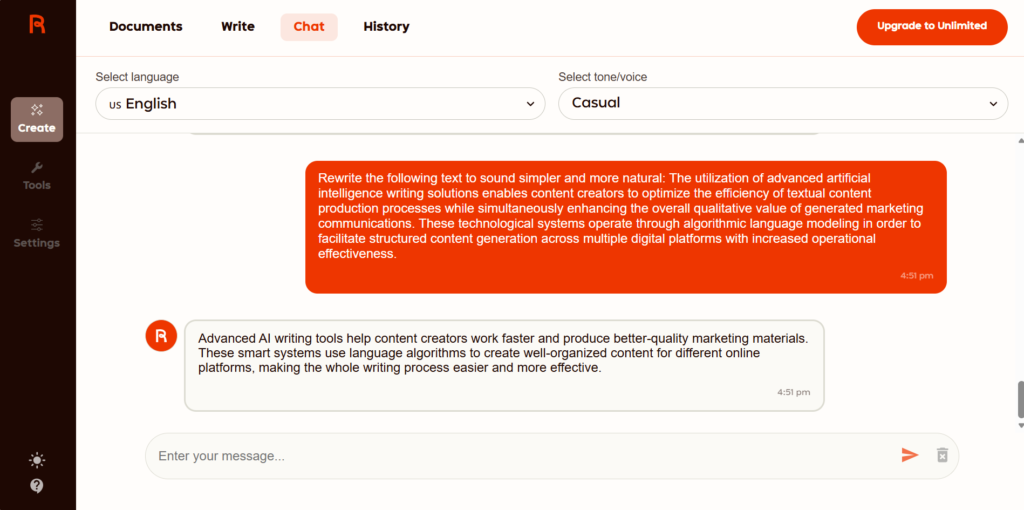The height and width of the screenshot is (510, 1024).
Task: Click the Enter your message input field
Action: [520, 456]
